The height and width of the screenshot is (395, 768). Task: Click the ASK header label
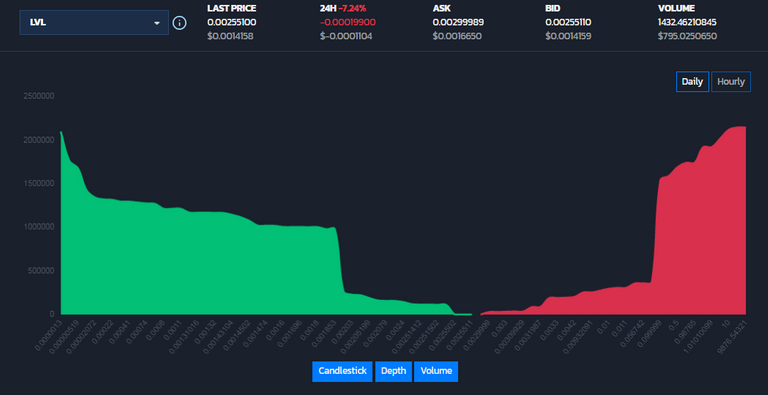(441, 8)
